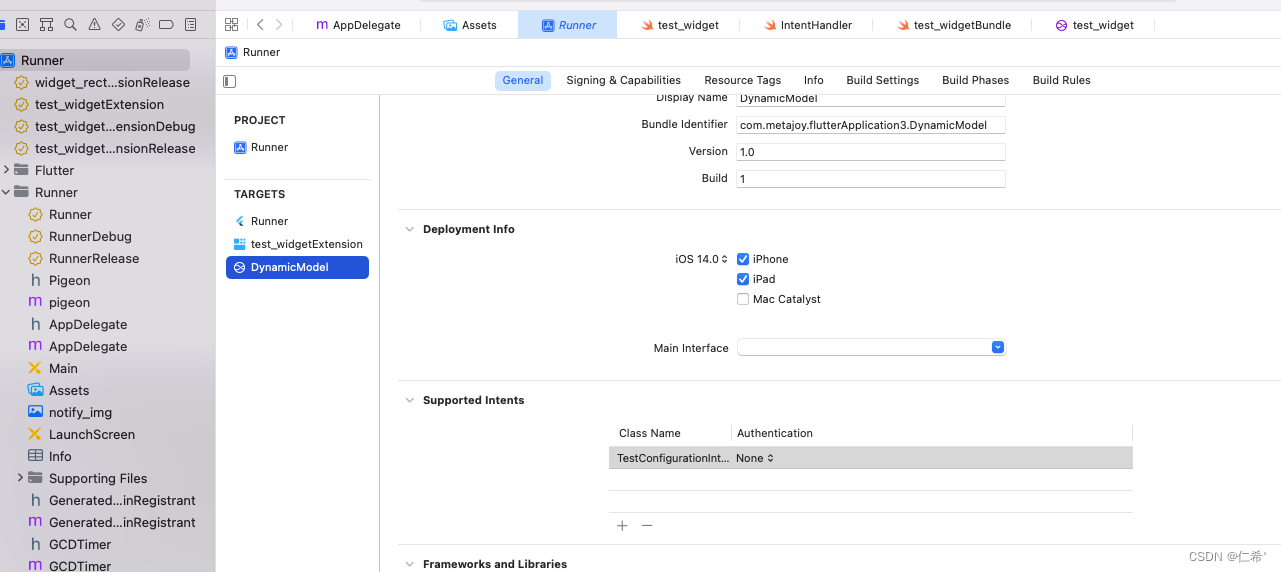Select the TestConfigurationInt... intent row
The image size is (1281, 572).
click(871, 458)
